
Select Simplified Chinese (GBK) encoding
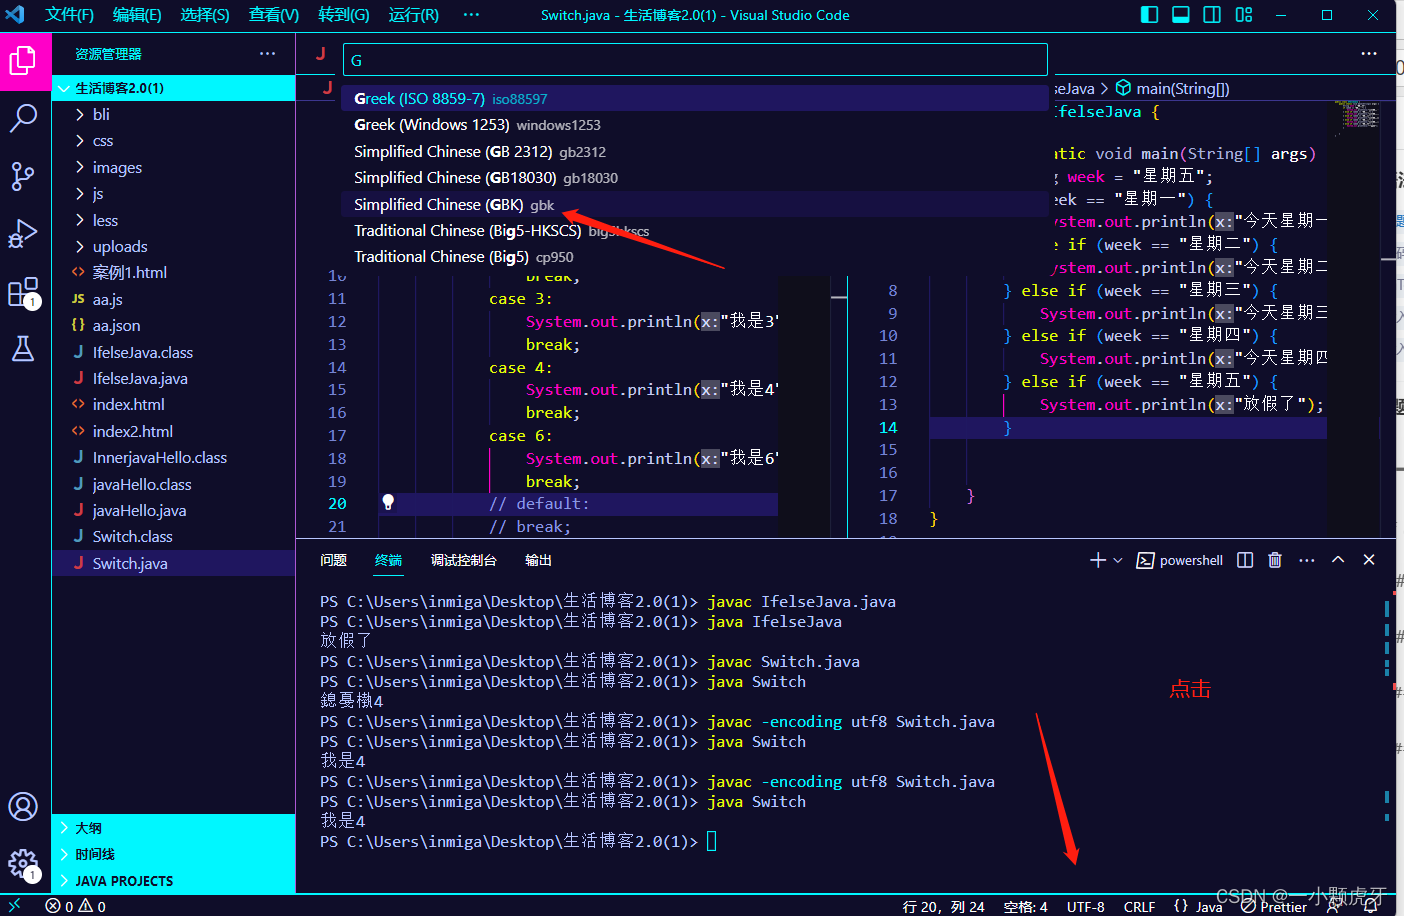click(695, 204)
